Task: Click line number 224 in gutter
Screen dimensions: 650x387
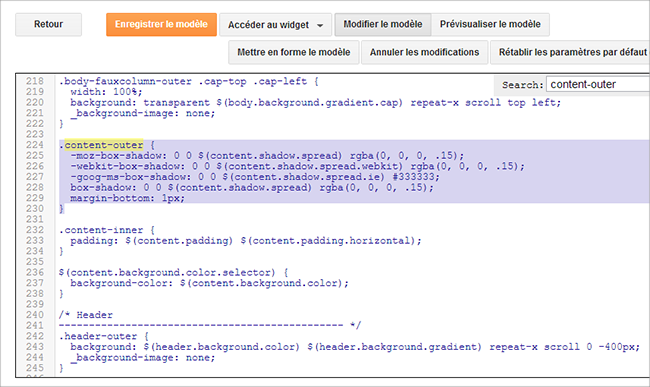Action: (35, 145)
